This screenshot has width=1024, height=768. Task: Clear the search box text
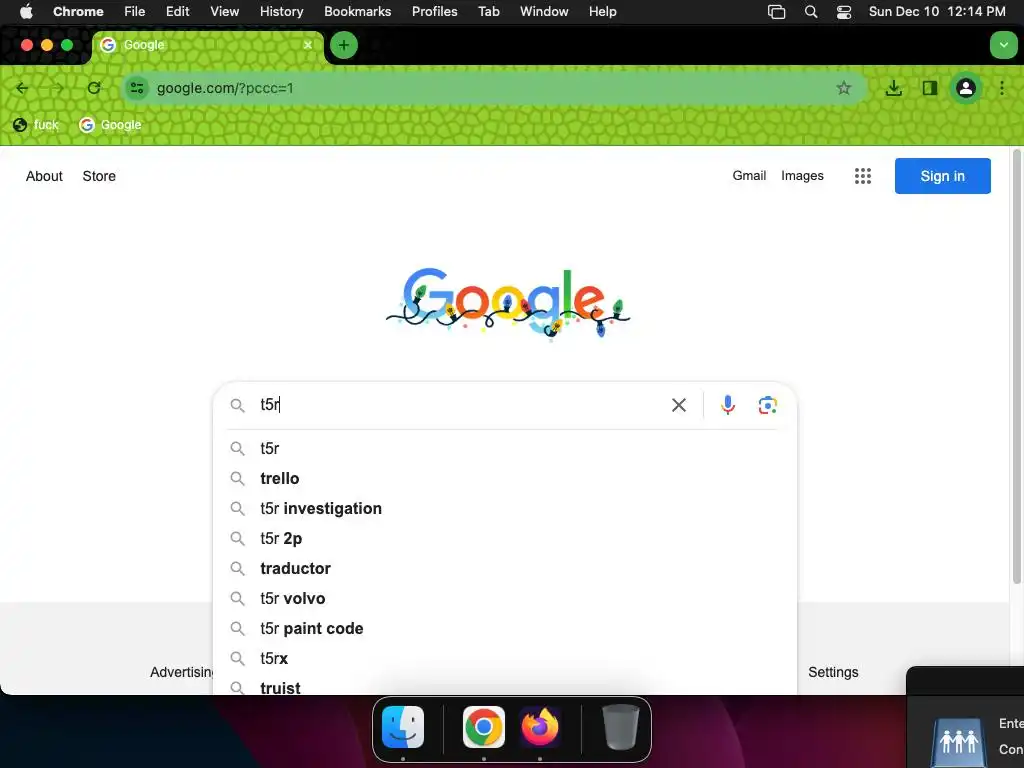click(x=679, y=405)
